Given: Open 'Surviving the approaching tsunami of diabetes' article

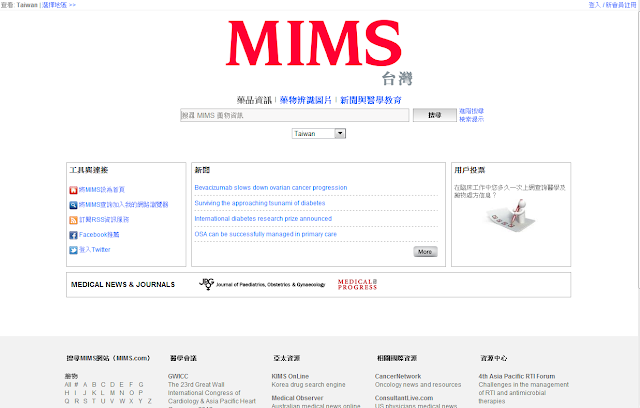Looking at the screenshot, I should [x=260, y=203].
